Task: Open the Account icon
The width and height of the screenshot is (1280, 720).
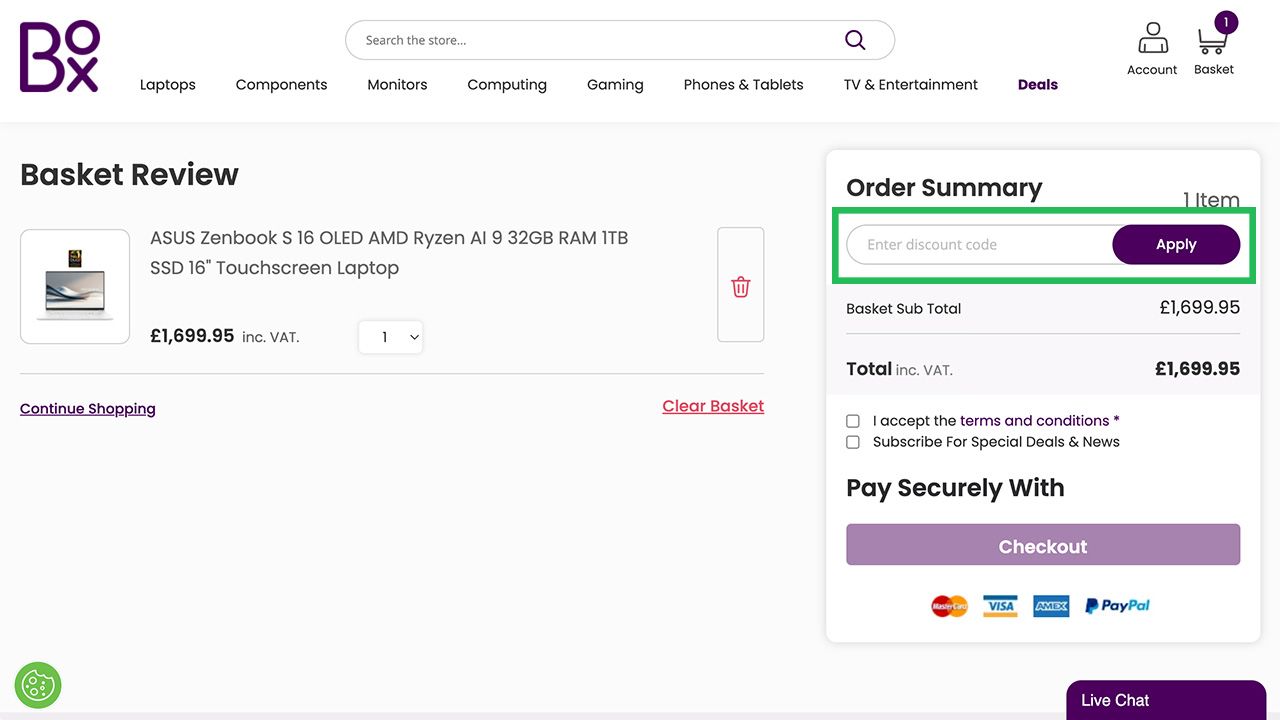Action: coord(1152,49)
